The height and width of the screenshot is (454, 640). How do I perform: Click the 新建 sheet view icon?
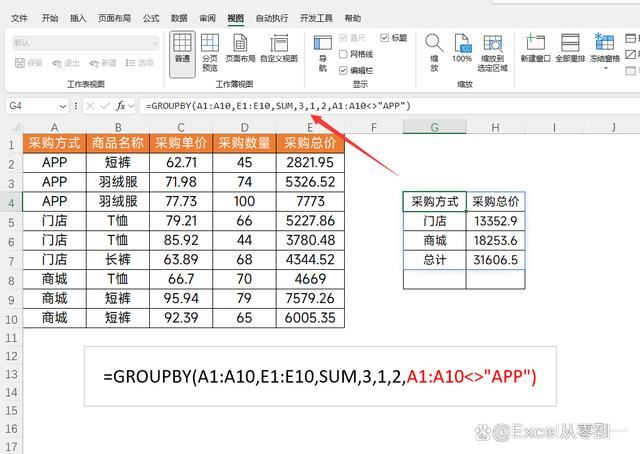coord(94,63)
